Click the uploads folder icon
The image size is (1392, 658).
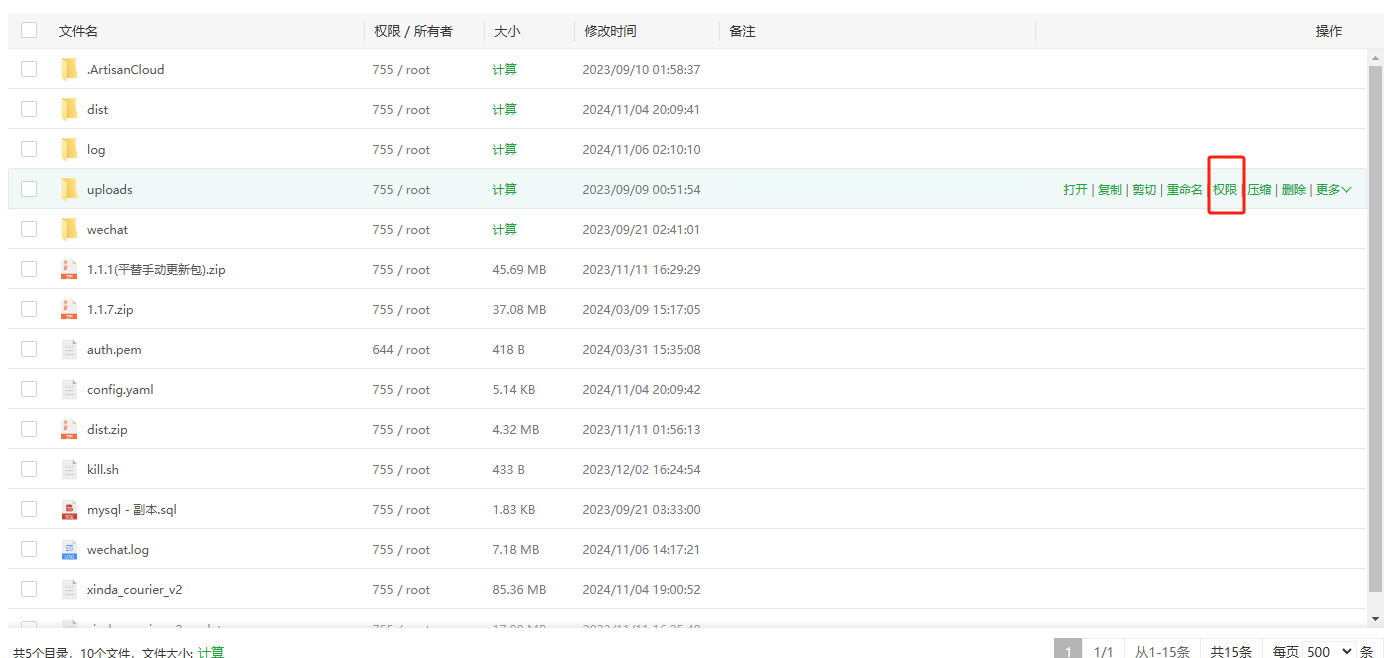69,189
